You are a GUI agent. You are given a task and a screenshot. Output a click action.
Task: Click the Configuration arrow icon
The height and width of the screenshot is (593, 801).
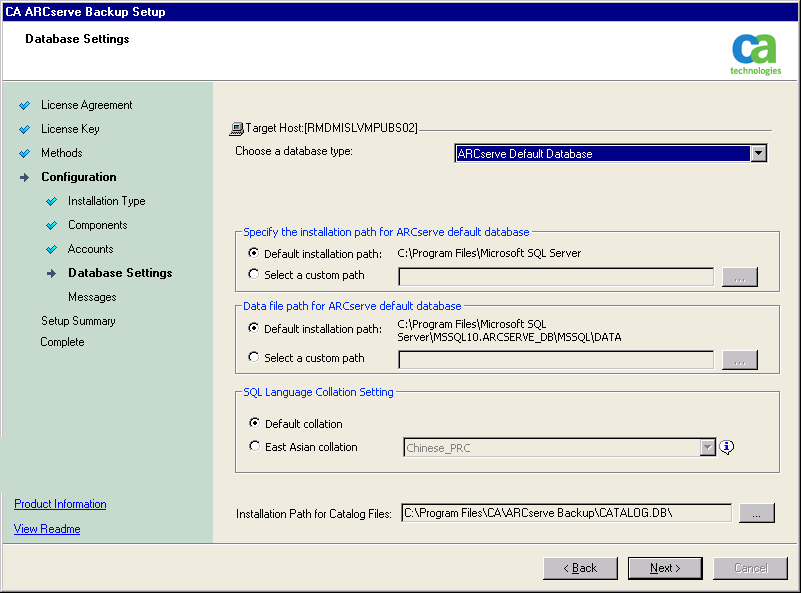pos(25,177)
